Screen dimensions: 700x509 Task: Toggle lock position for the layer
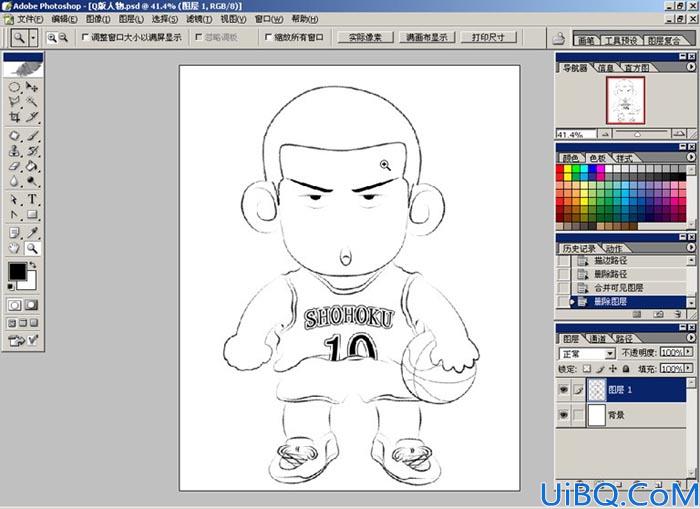(x=613, y=369)
